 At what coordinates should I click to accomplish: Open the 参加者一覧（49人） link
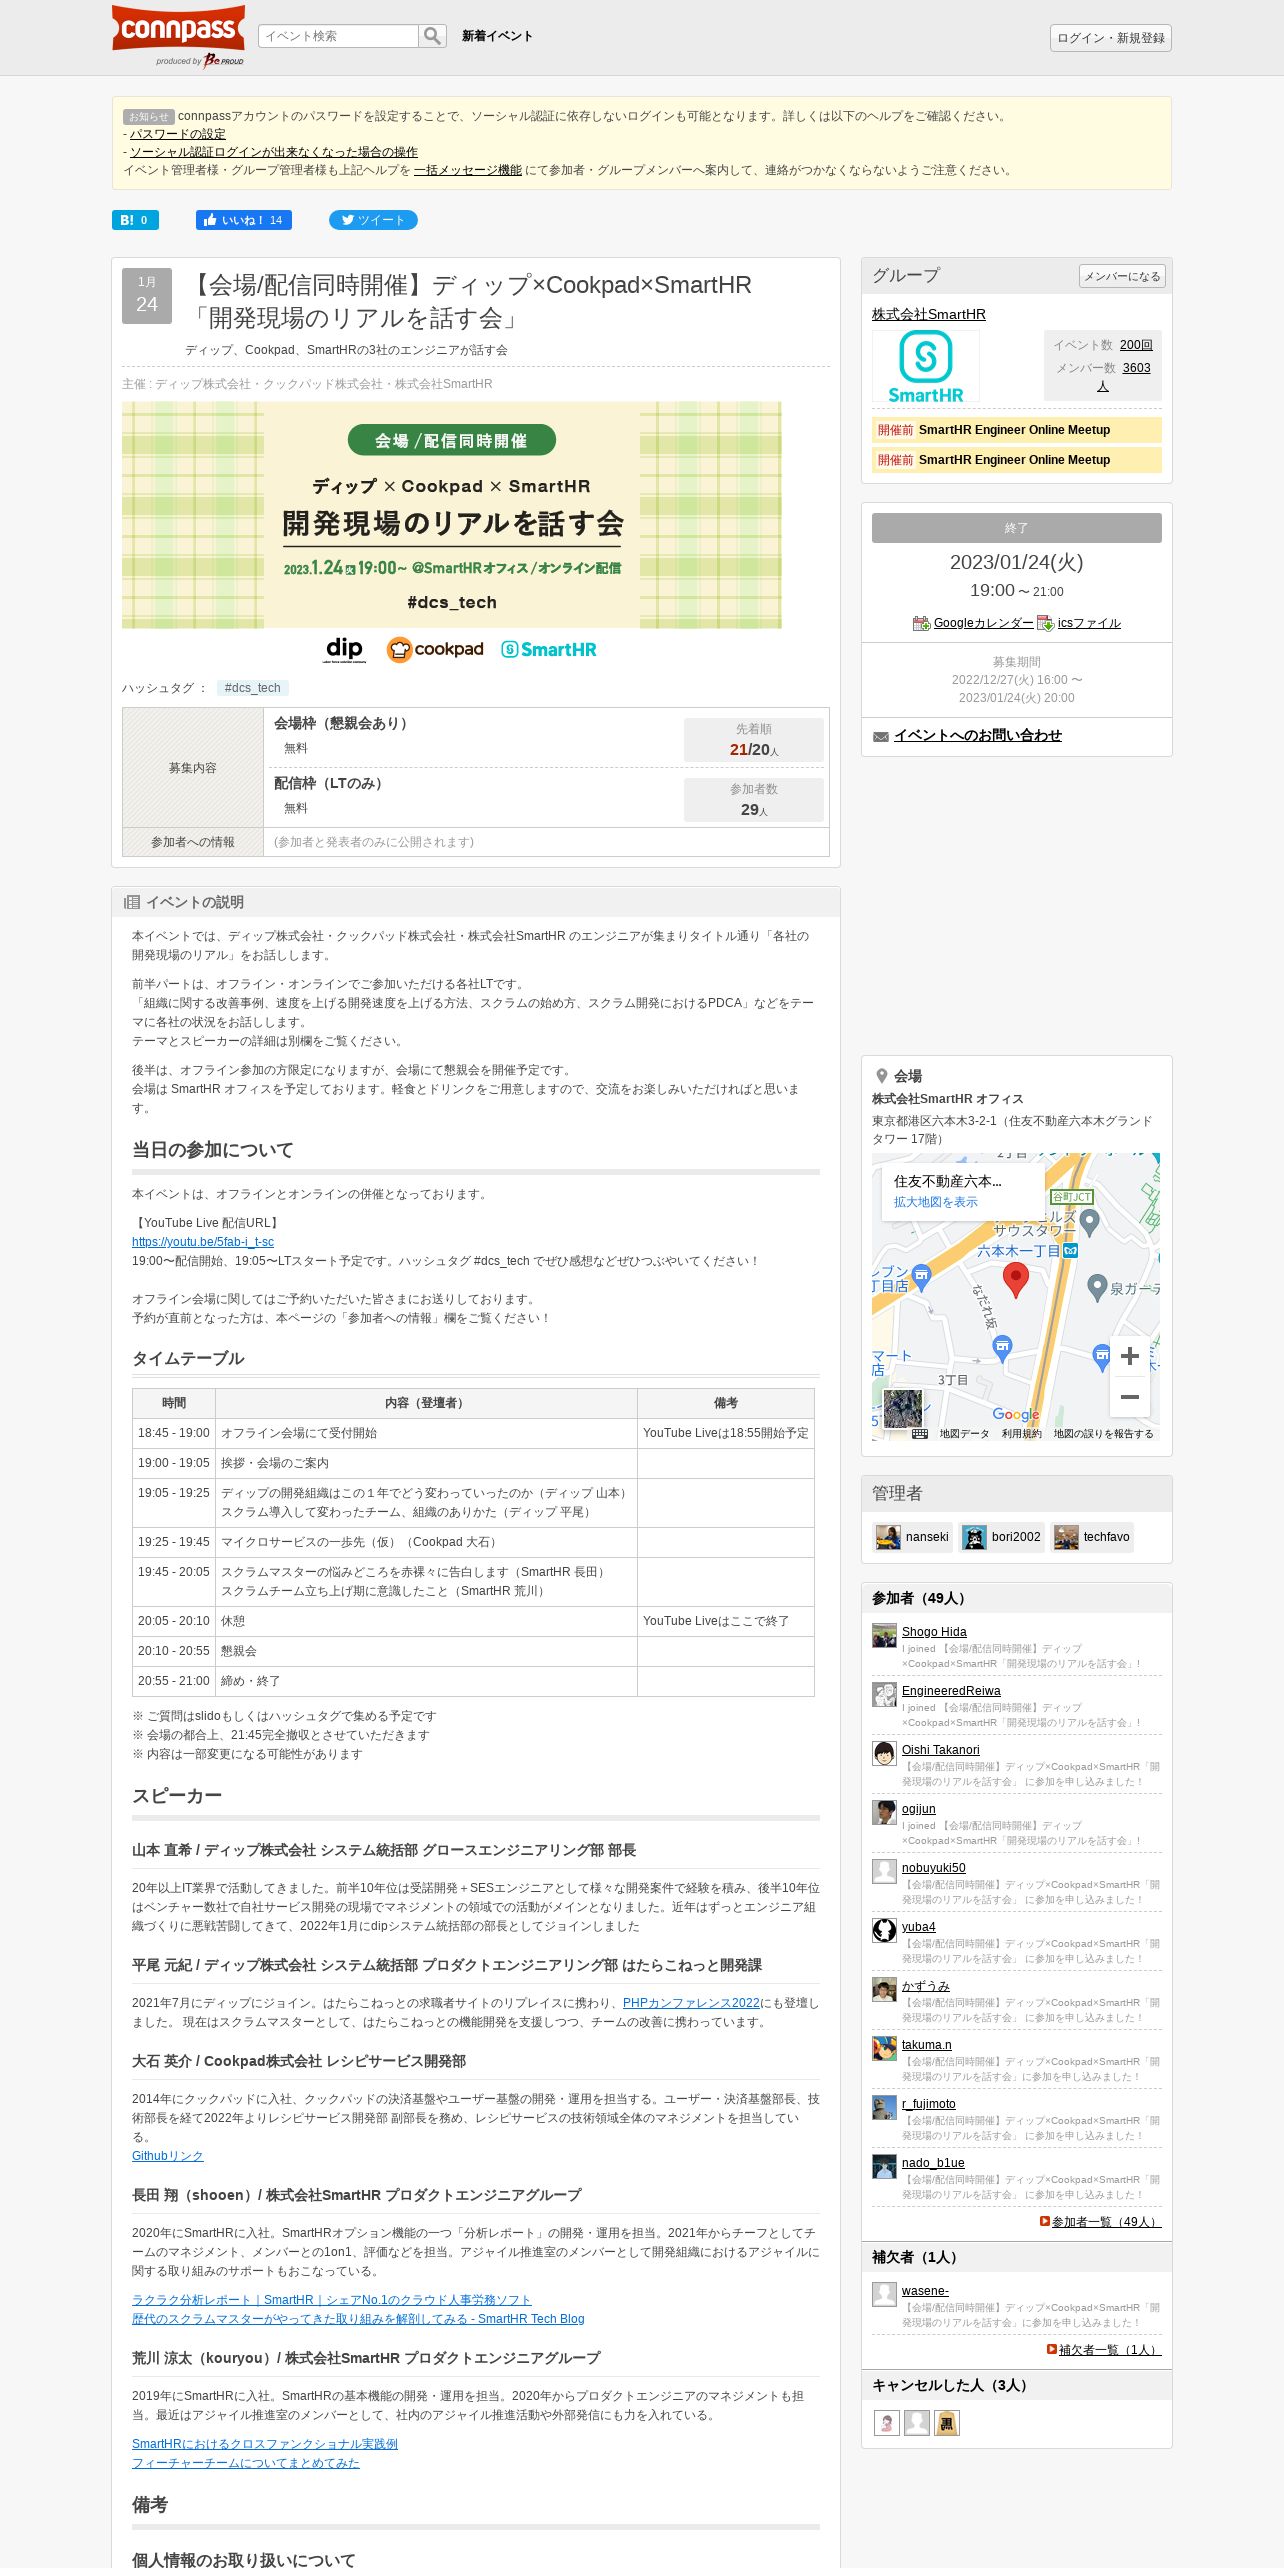[1106, 2222]
